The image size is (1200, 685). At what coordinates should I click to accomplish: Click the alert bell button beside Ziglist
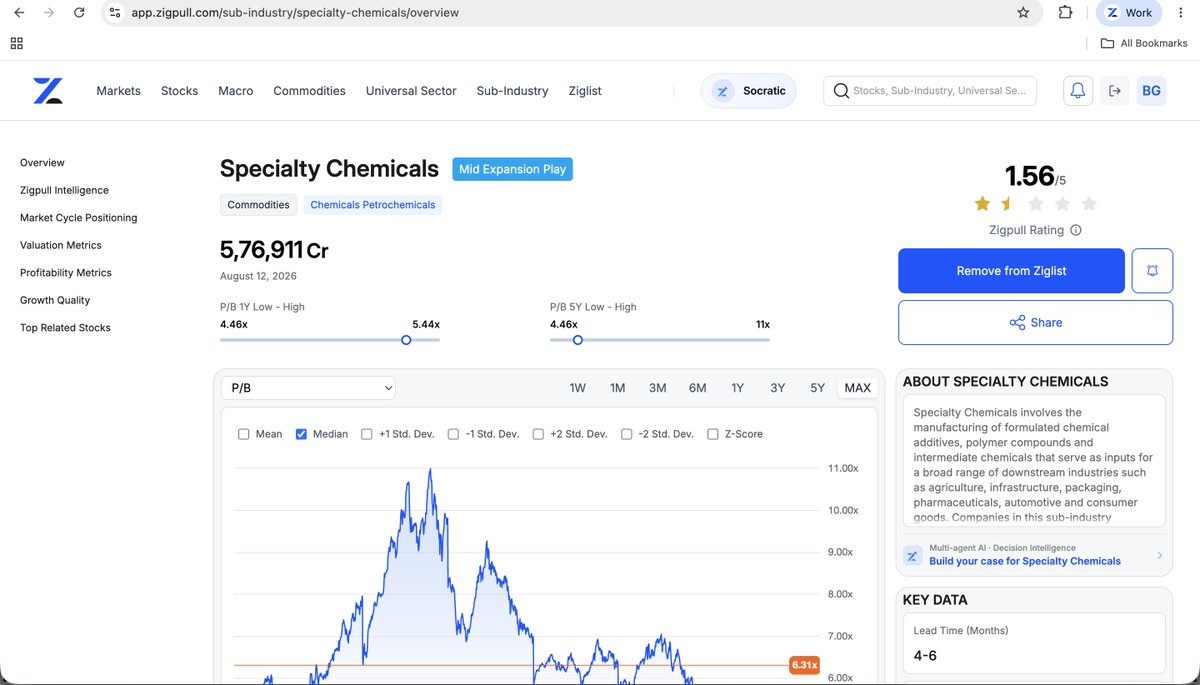pyautogui.click(x=1152, y=271)
